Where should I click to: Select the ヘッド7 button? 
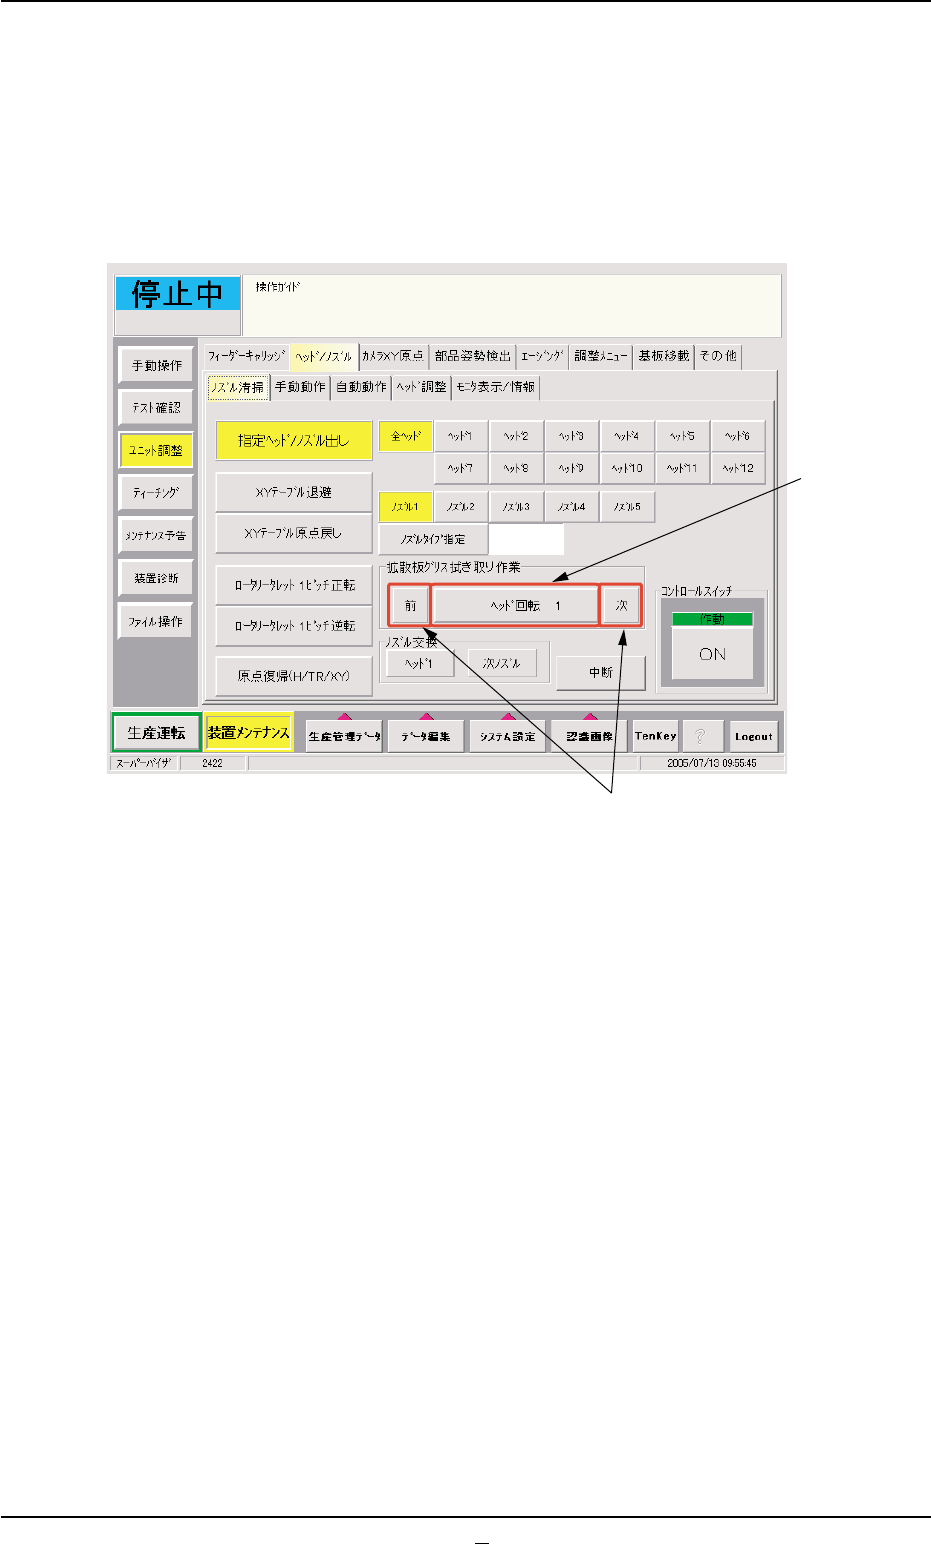[461, 468]
